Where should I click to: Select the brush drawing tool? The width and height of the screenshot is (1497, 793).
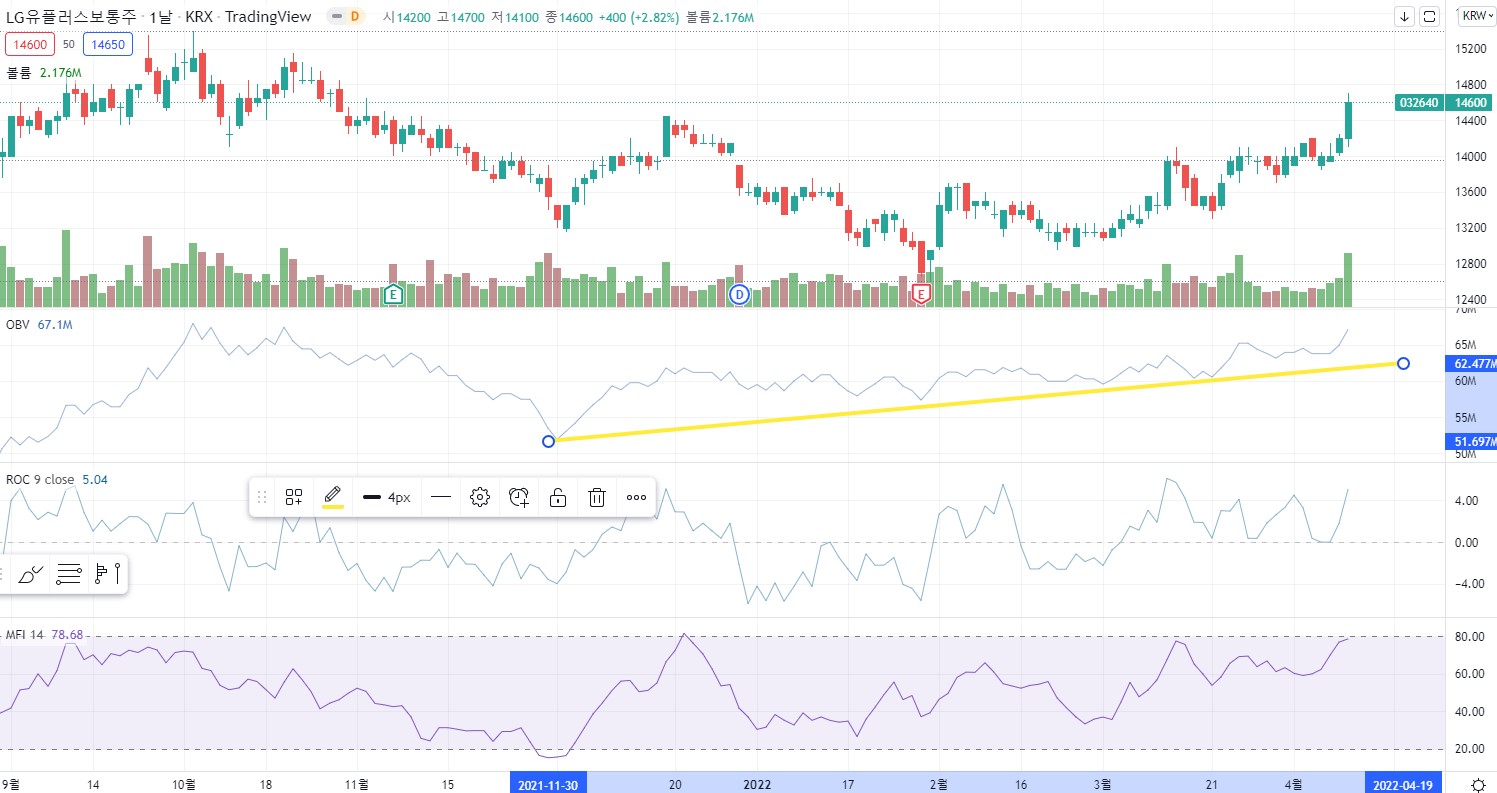[x=31, y=574]
